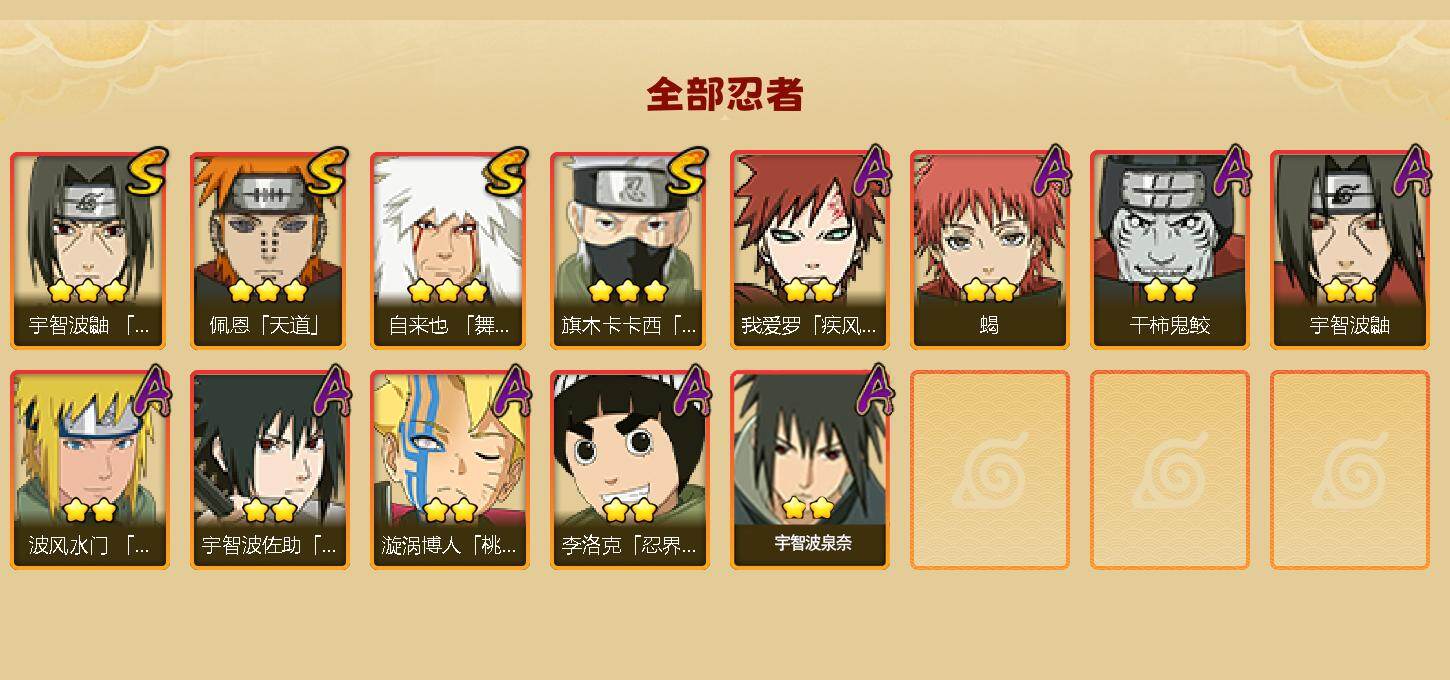This screenshot has height=680, width=1450.
Task: Choose the 旗木卡卡西 masked ninja card
Action: pyautogui.click(x=630, y=250)
